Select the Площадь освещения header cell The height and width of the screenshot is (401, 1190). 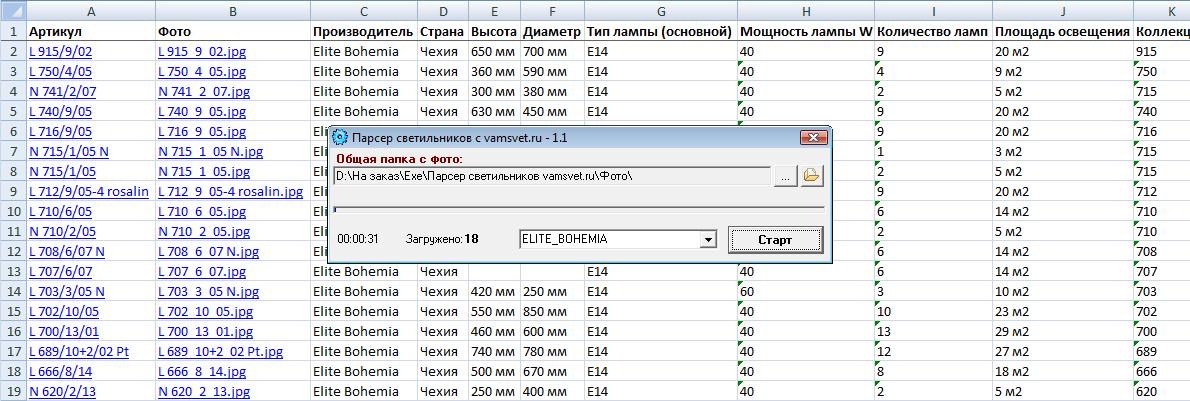click(1063, 32)
